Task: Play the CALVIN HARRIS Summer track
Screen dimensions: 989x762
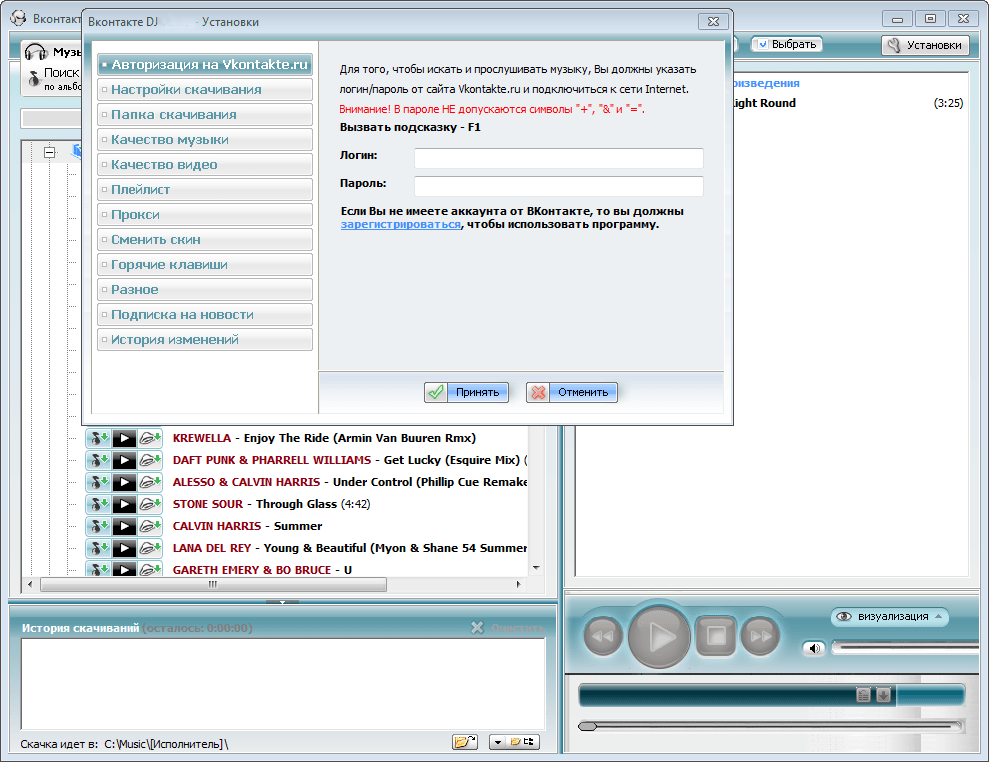Action: (x=124, y=526)
